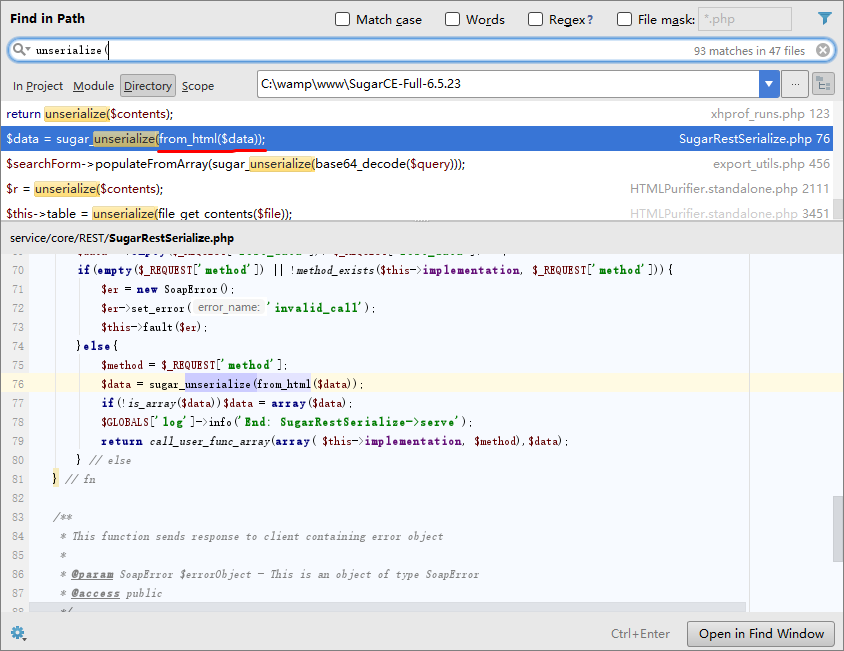Screen dimensions: 844x651
Task: Select the Scope tab
Action: click(198, 86)
